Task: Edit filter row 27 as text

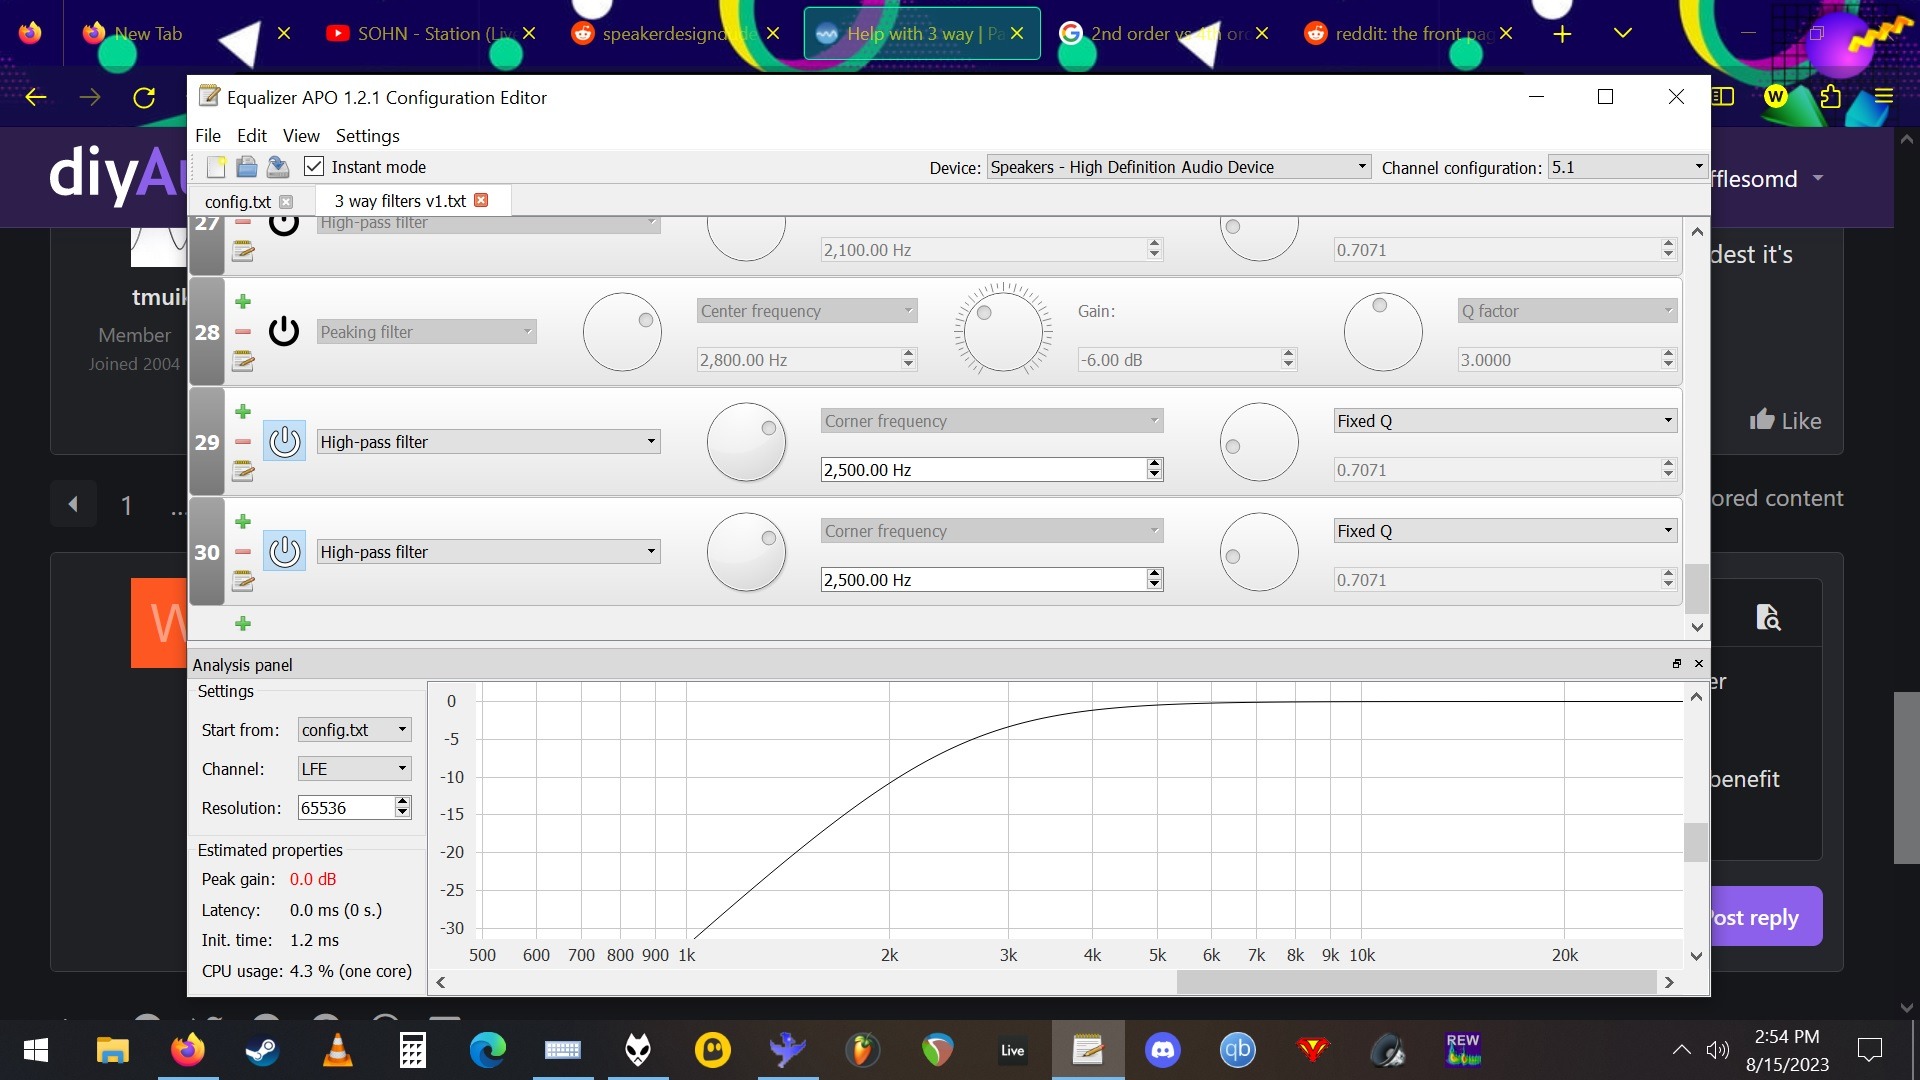Action: [x=243, y=251]
